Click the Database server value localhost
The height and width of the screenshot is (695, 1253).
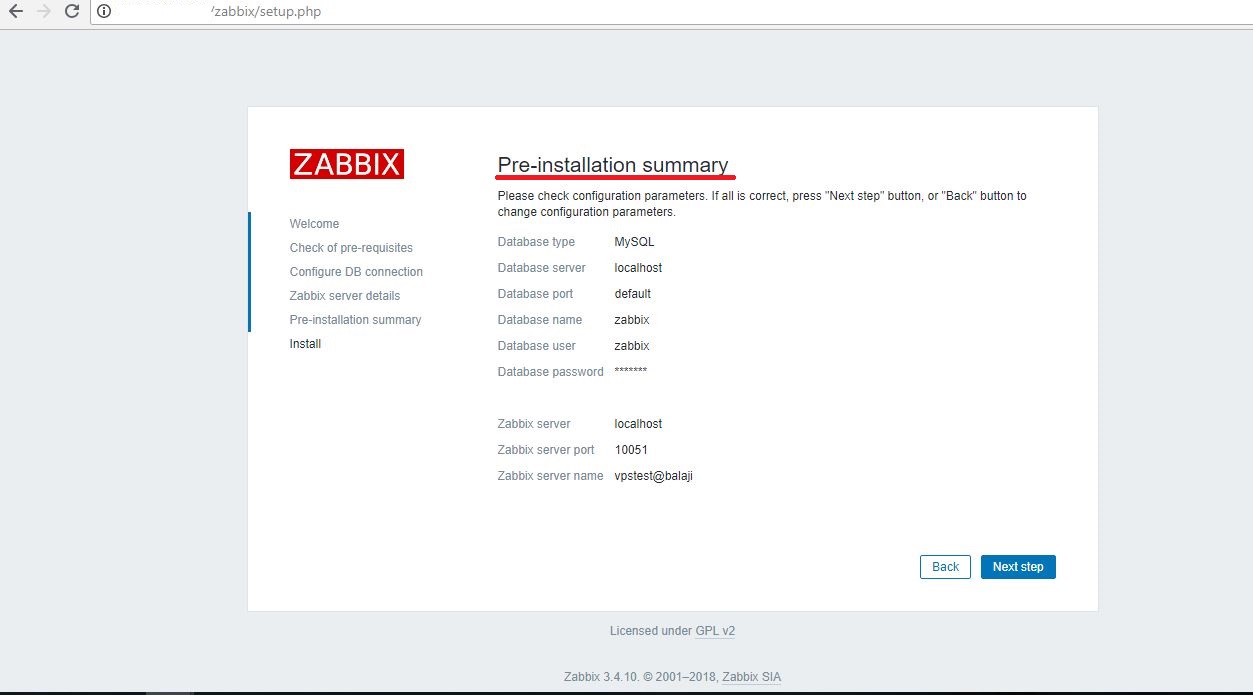[x=638, y=268]
